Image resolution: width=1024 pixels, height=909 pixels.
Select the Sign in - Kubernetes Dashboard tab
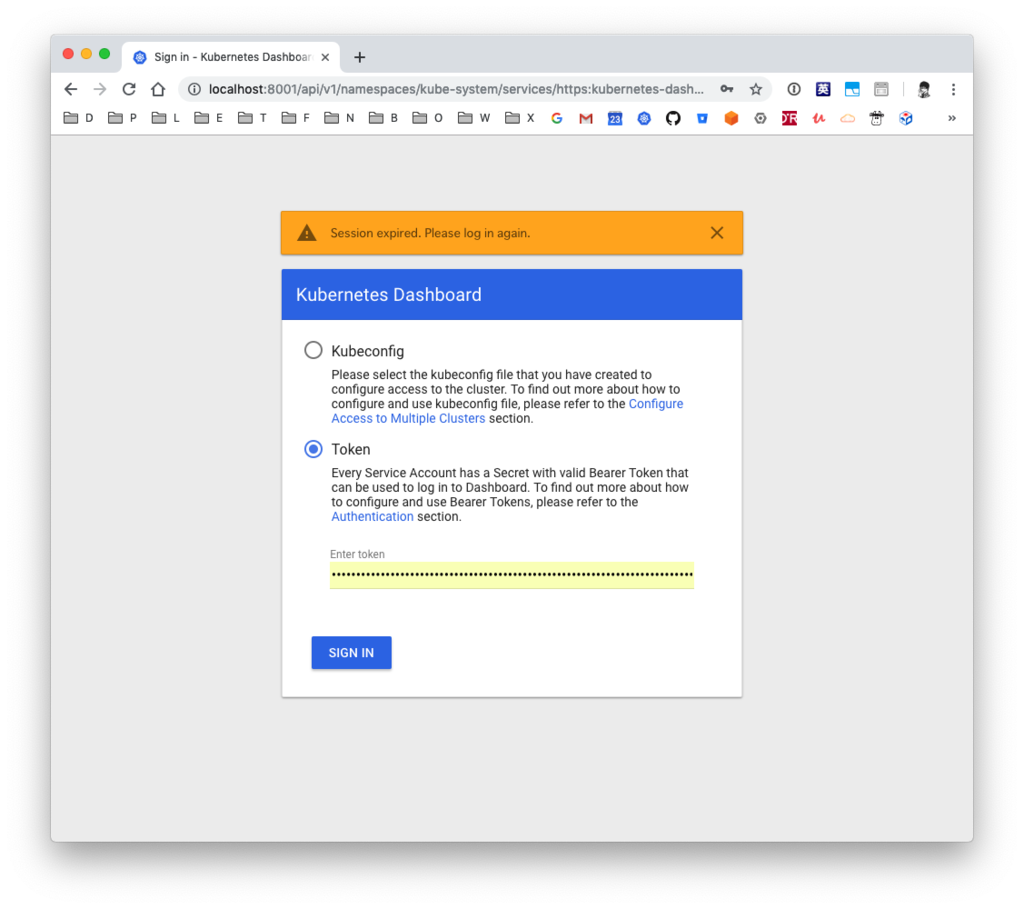coord(231,57)
